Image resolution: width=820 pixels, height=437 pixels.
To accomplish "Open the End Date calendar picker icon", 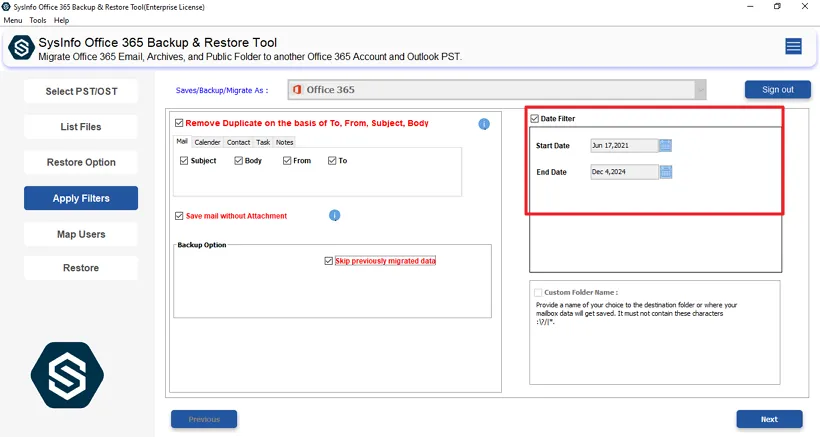I will coord(666,172).
